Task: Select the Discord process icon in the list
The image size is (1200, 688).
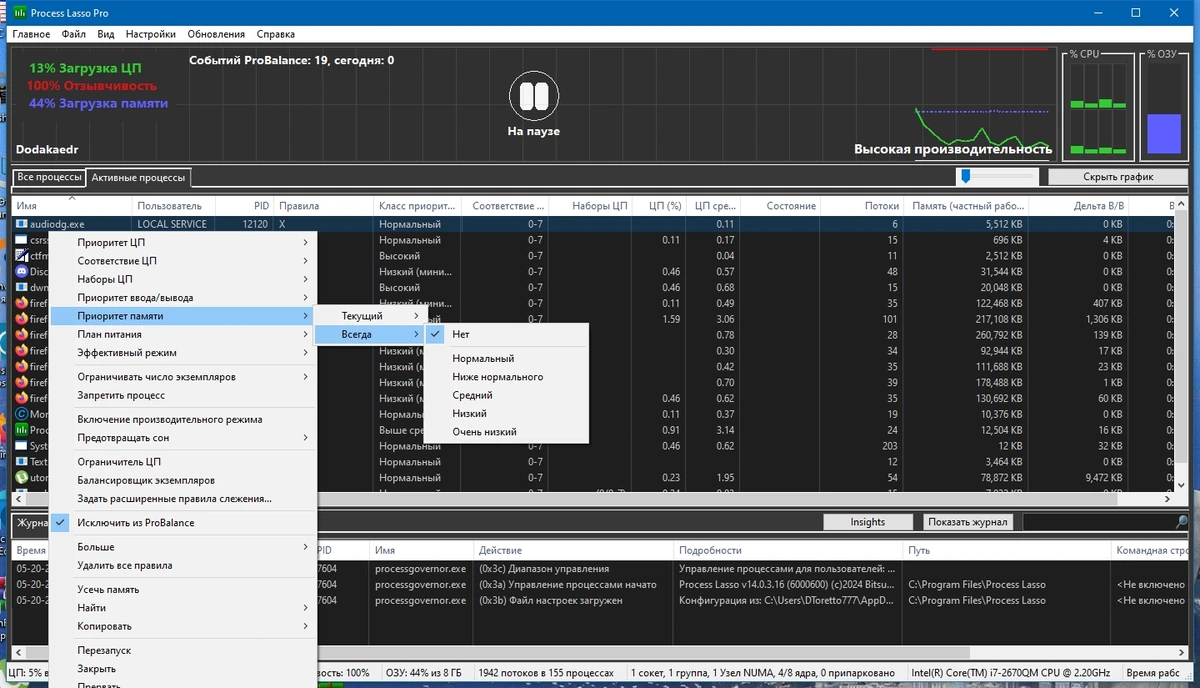Action: coord(22,272)
